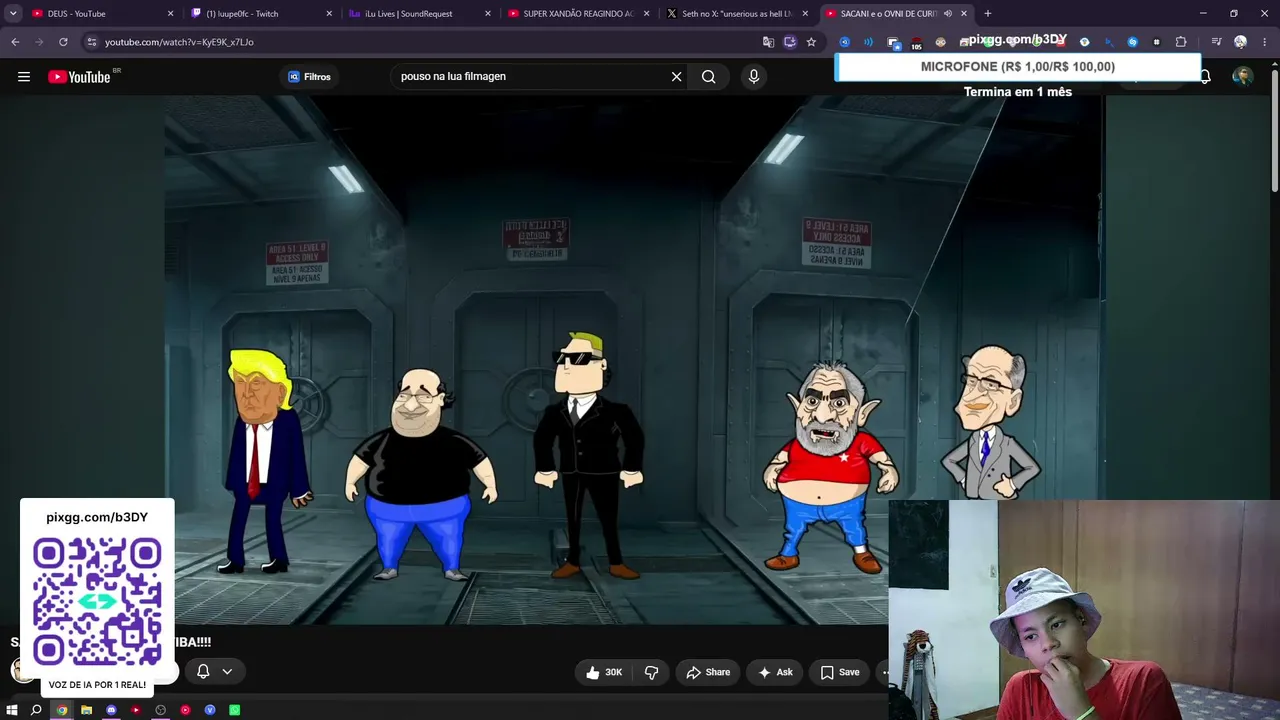Open Discord from the taskbar

[111, 710]
